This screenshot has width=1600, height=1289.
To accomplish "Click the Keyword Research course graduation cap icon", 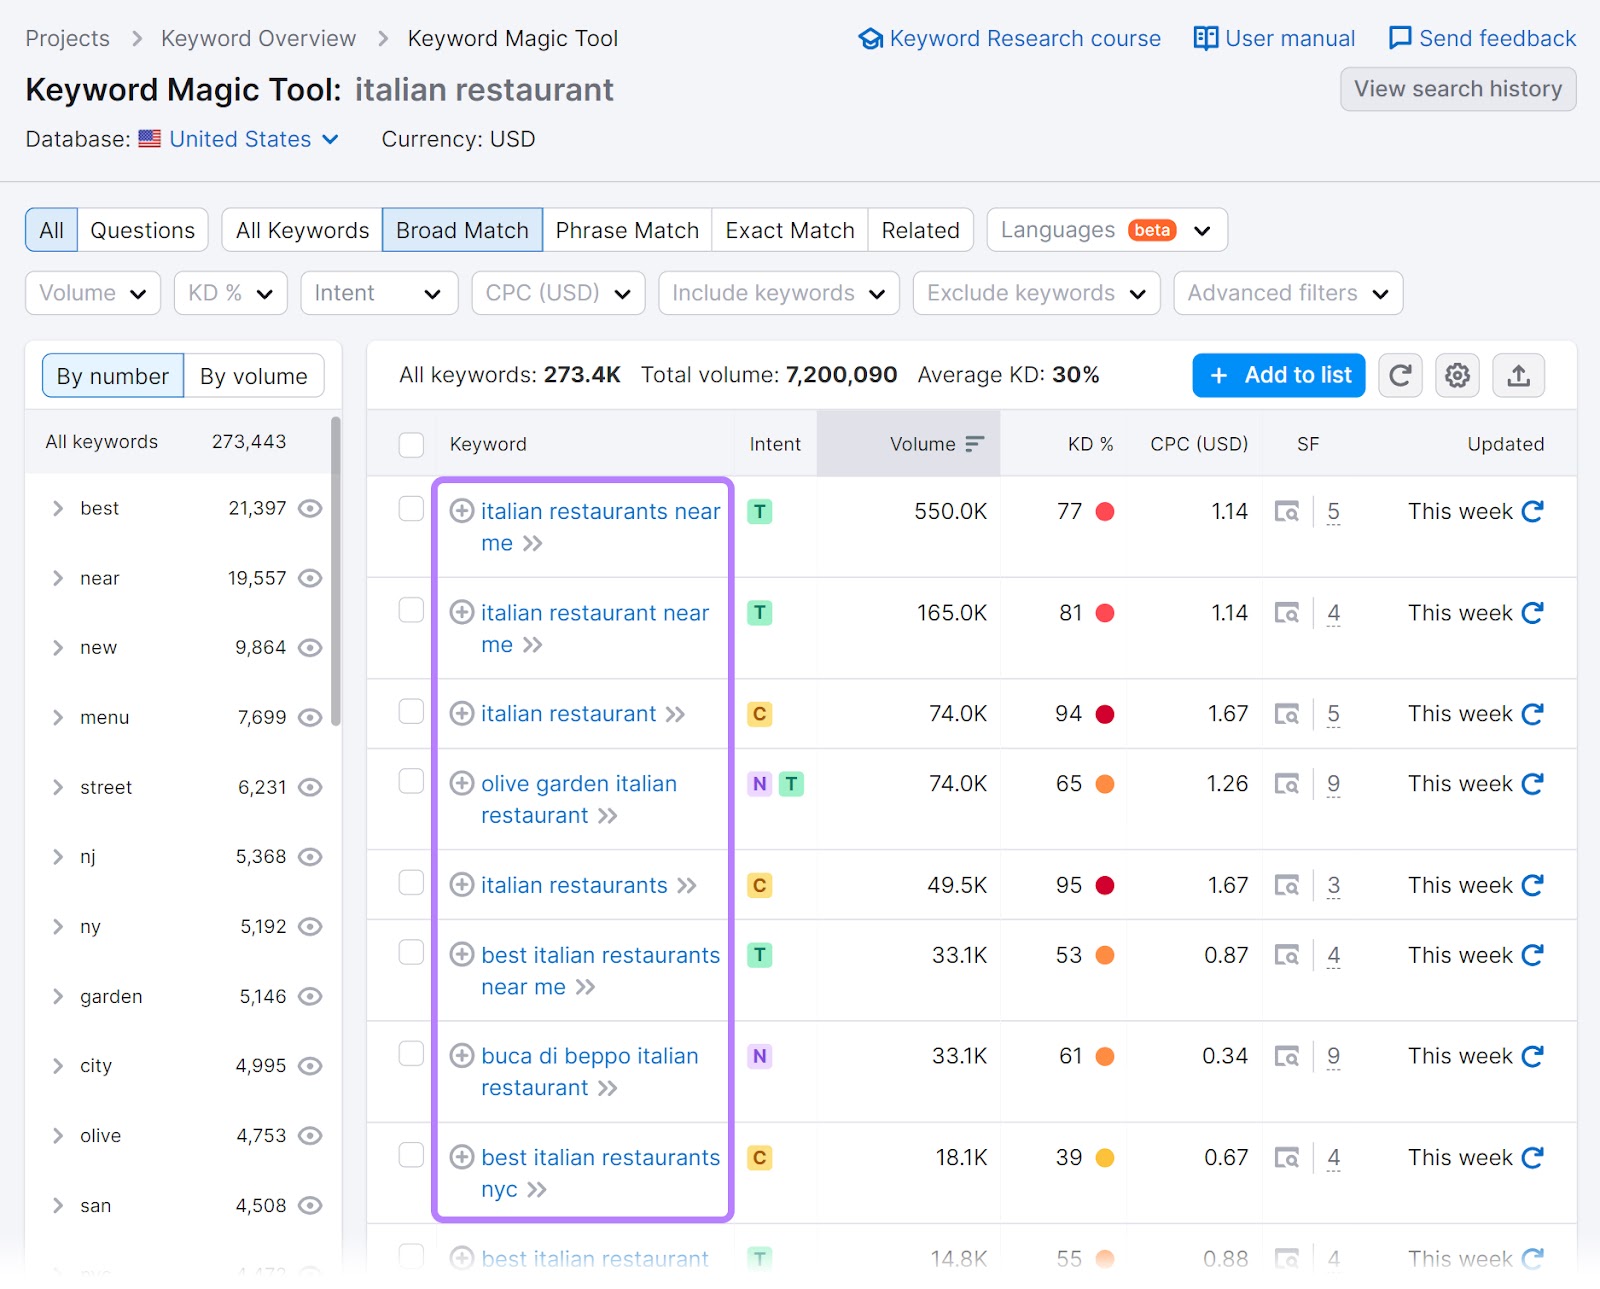I will tap(870, 38).
